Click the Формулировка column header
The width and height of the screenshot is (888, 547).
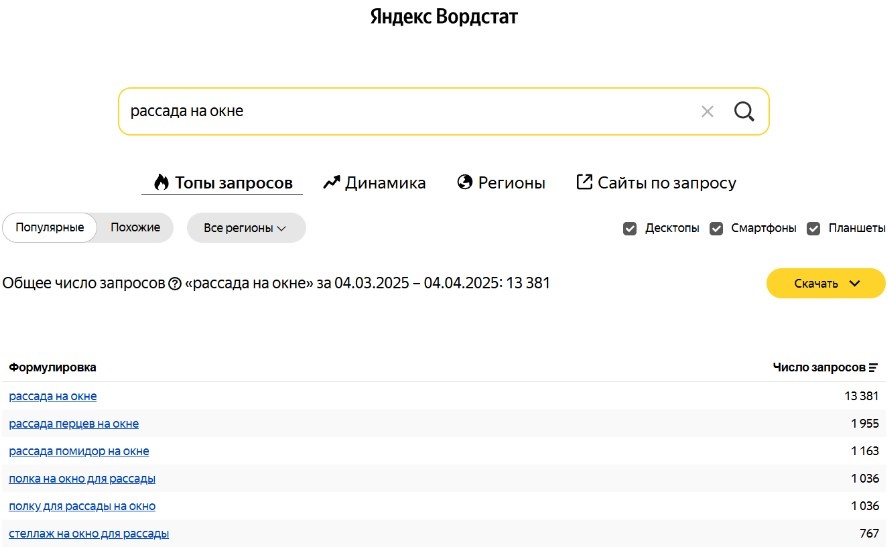[53, 367]
